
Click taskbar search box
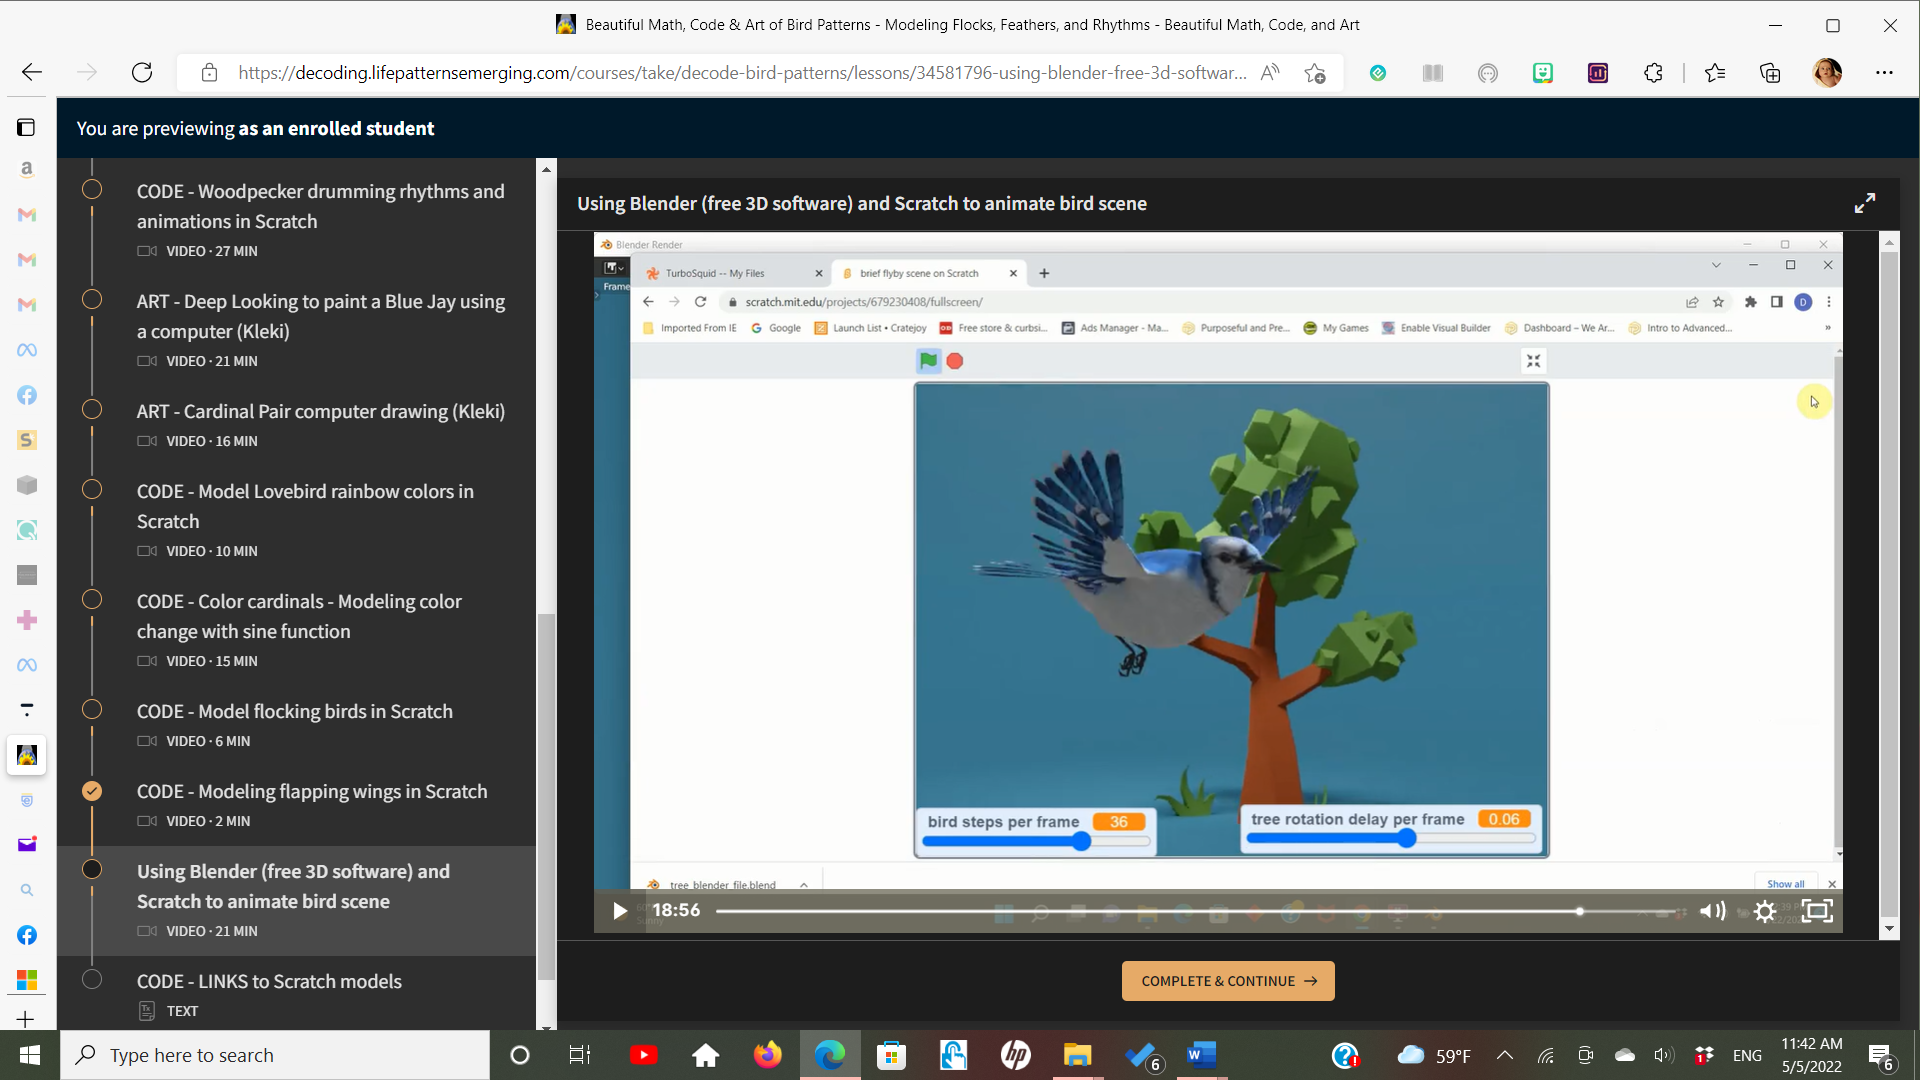coord(275,1055)
